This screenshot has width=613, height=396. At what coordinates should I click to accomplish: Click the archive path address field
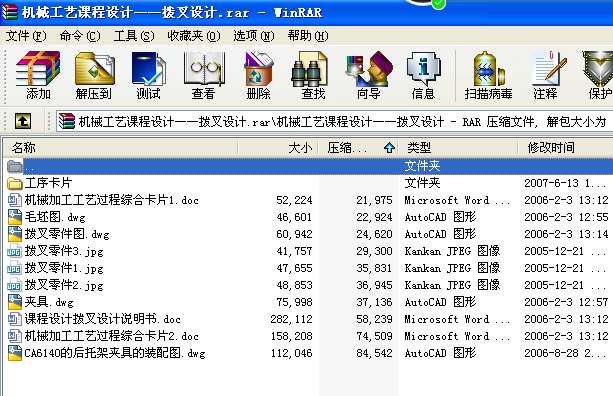click(334, 122)
